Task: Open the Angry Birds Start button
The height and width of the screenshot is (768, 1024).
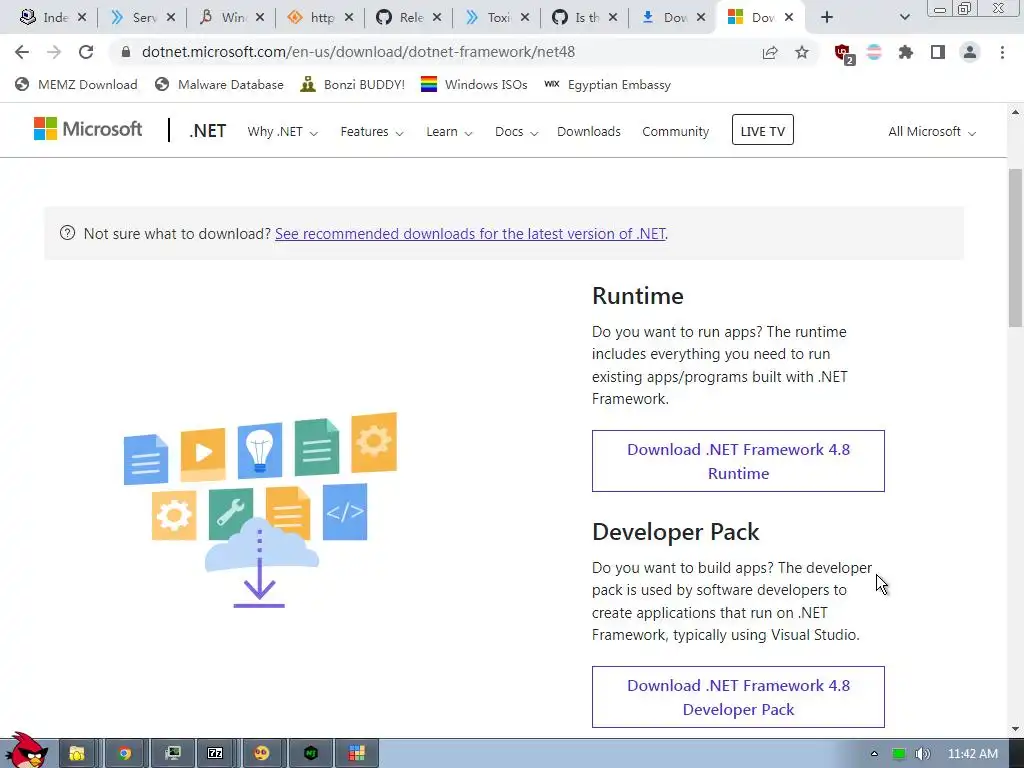Action: click(x=26, y=750)
